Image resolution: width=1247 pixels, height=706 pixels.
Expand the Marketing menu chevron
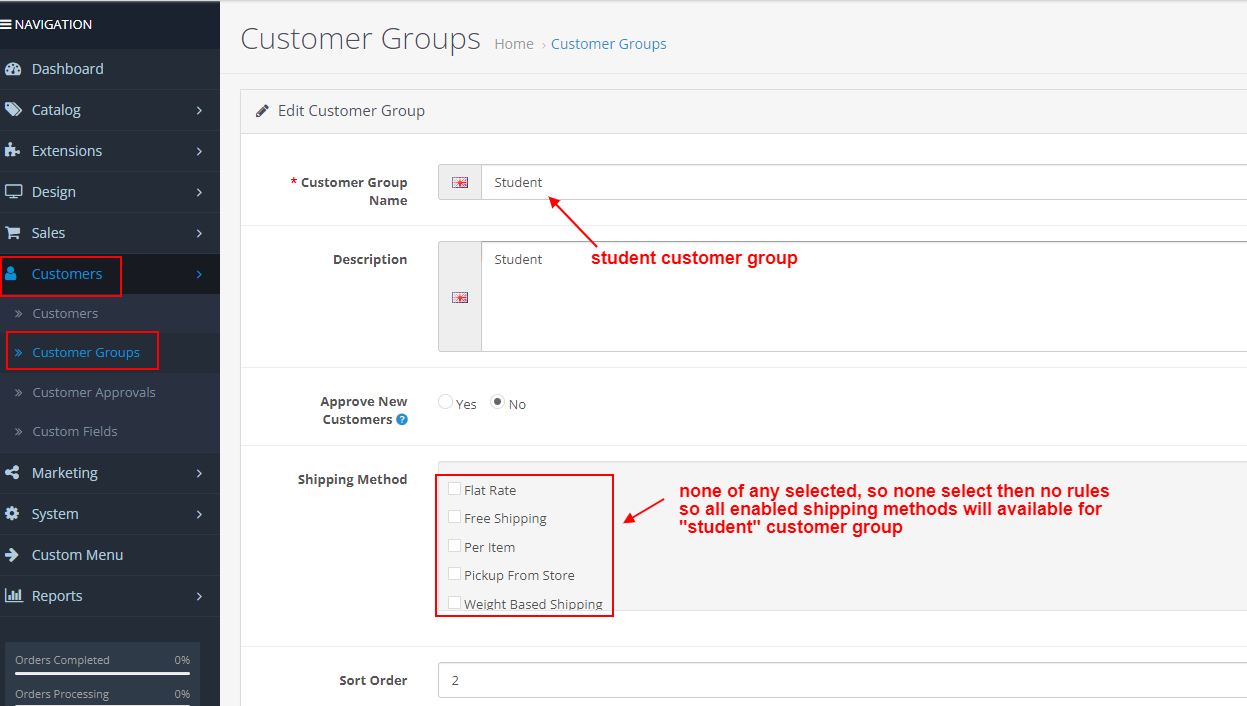click(199, 473)
